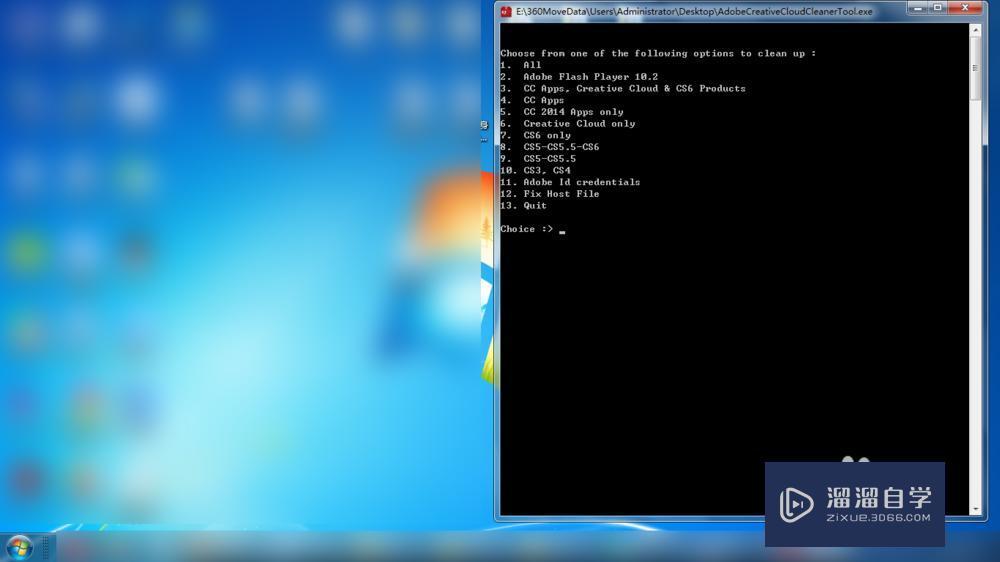Click the '13. Quit' line
The image size is (1000, 562).
[x=524, y=205]
